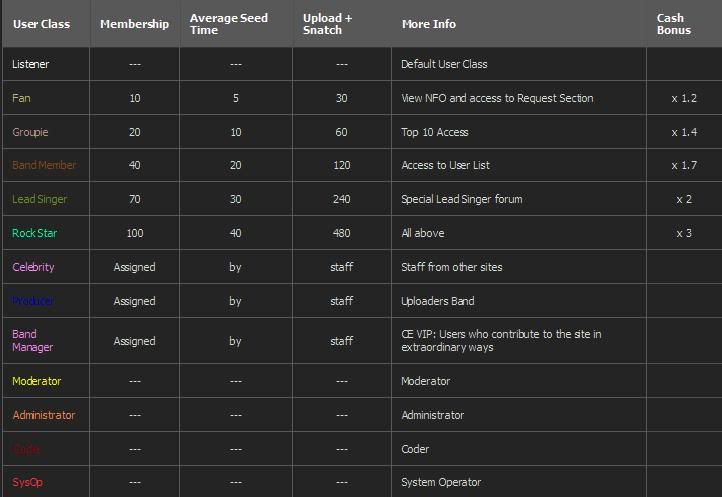Select the Average Seed Time header
Image resolution: width=722 pixels, height=497 pixels.
point(228,24)
